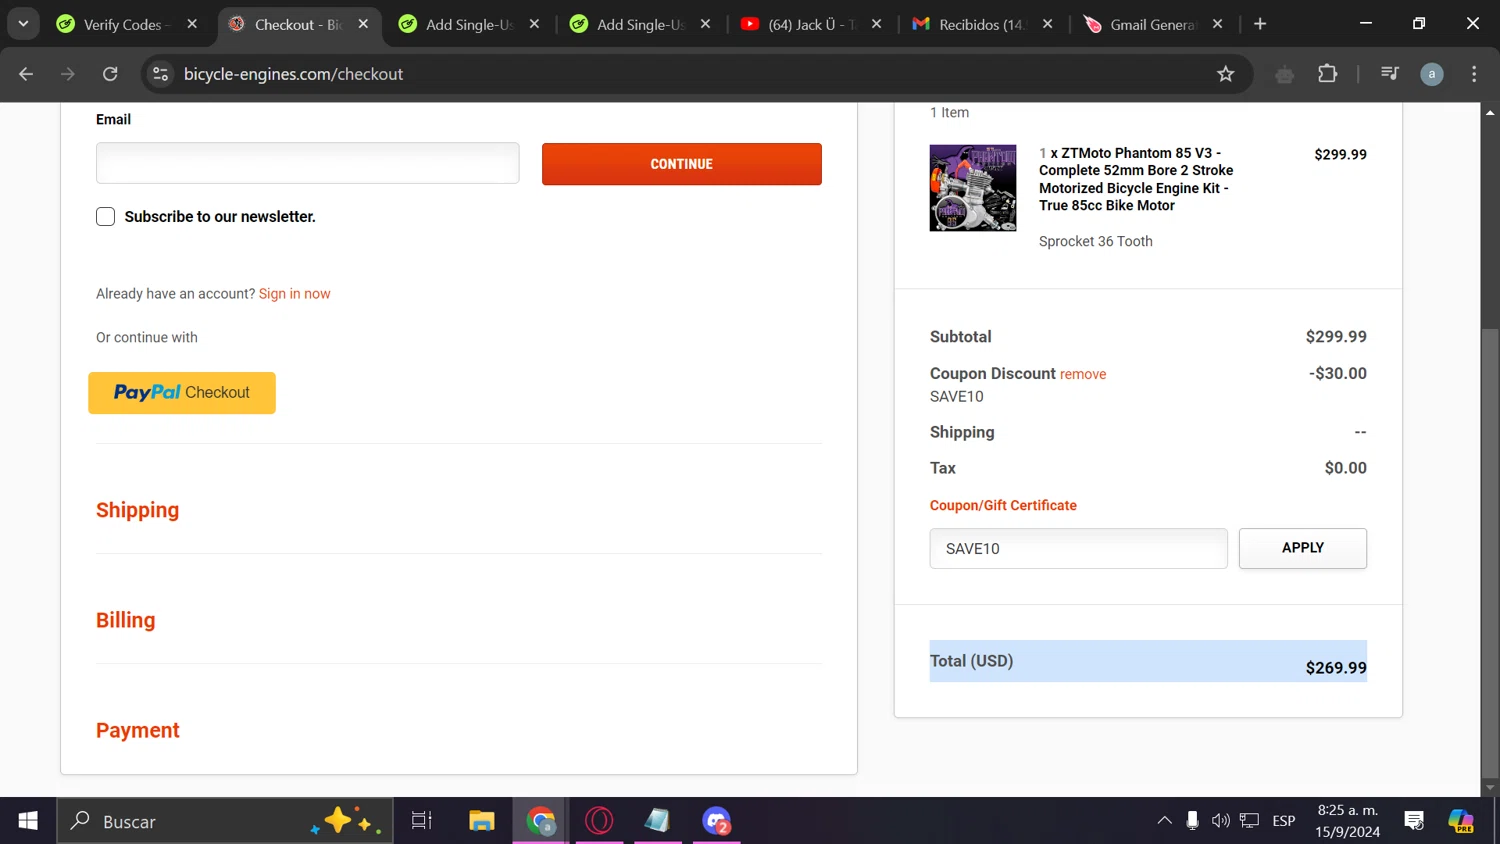Screen dimensions: 1500x844
Task: Click APPLY for the coupon code
Action: 1303,548
